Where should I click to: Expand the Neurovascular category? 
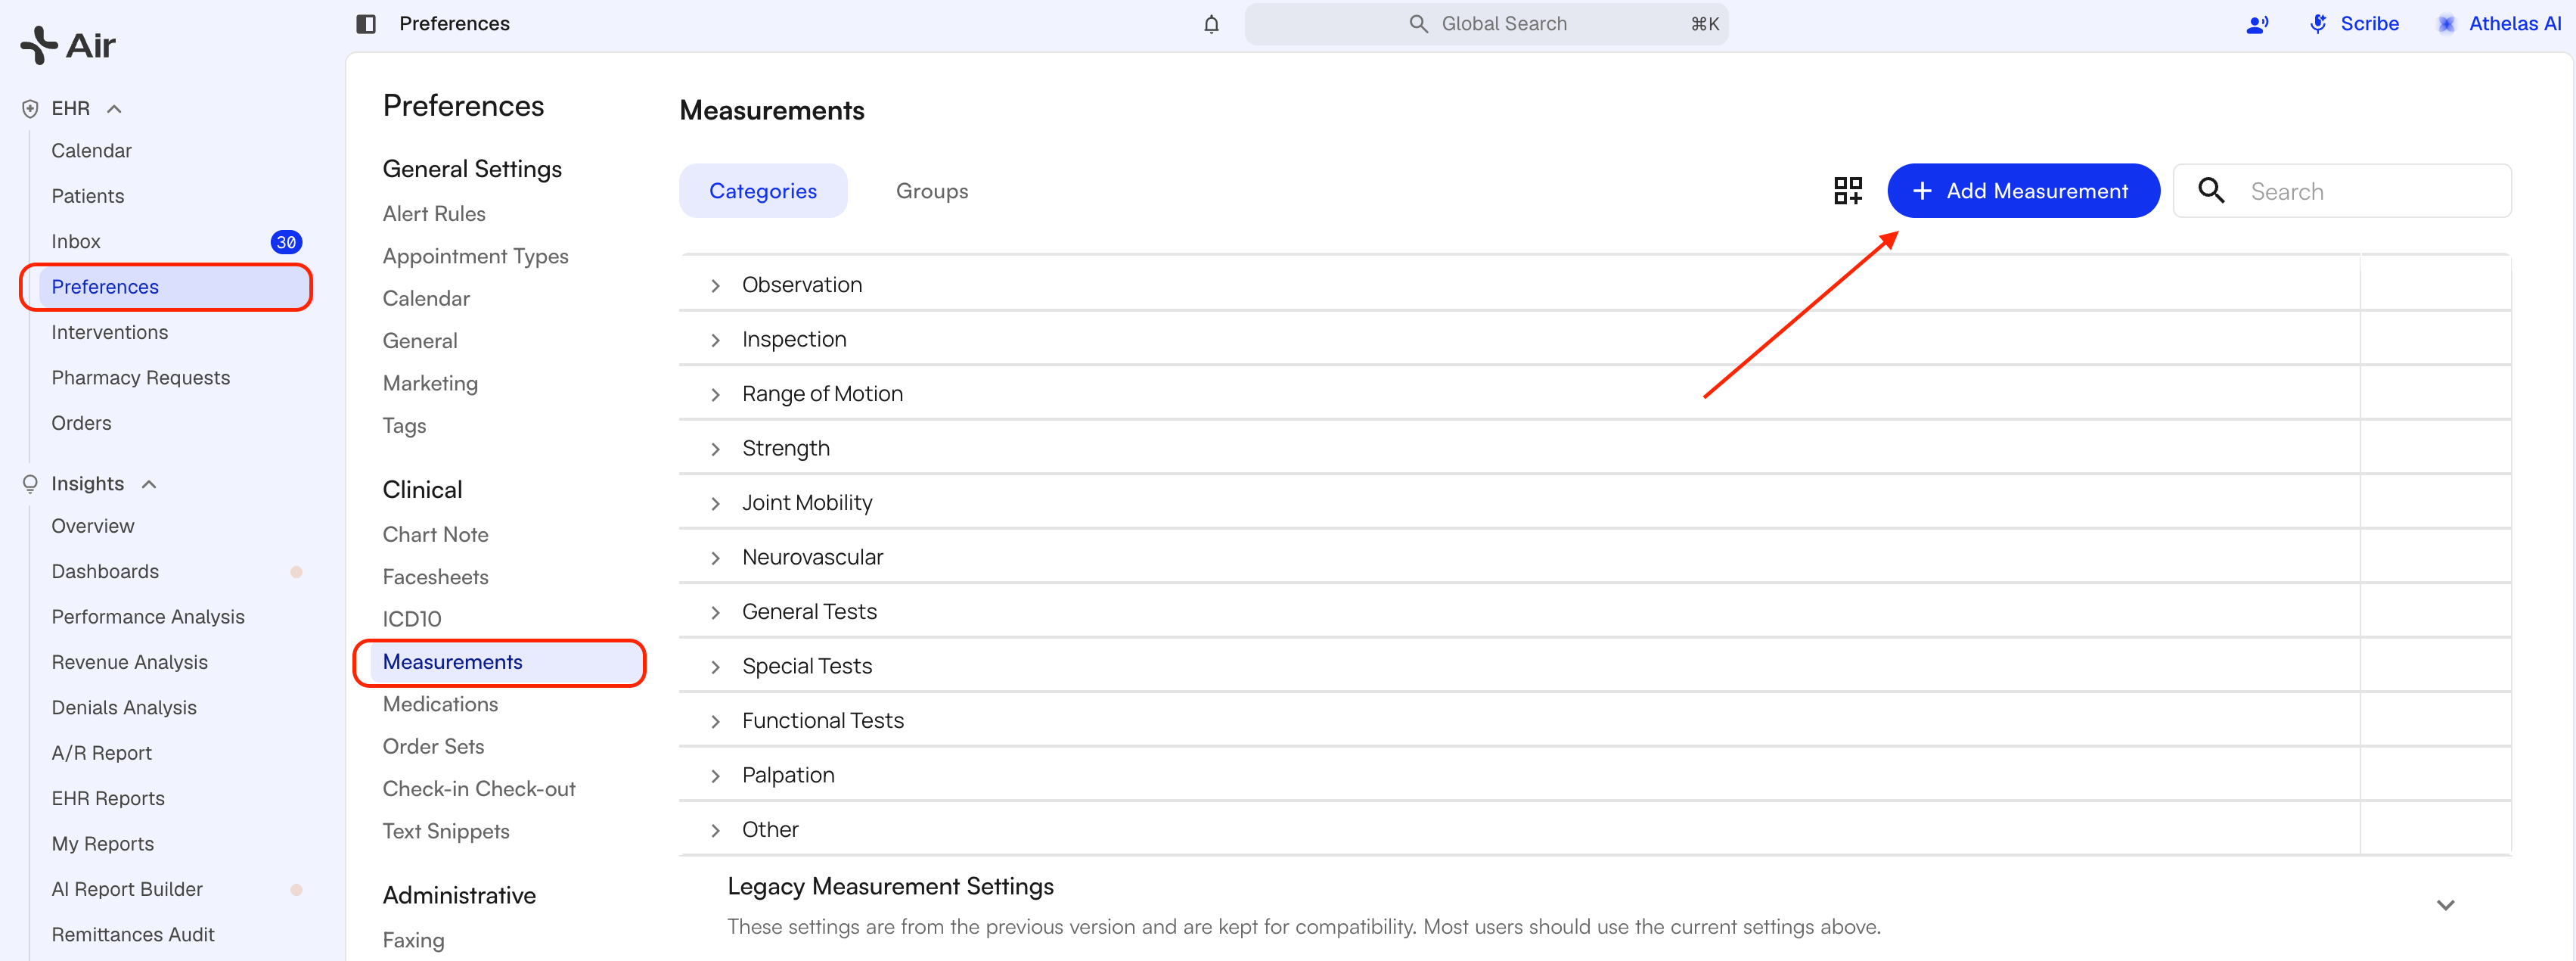[715, 558]
